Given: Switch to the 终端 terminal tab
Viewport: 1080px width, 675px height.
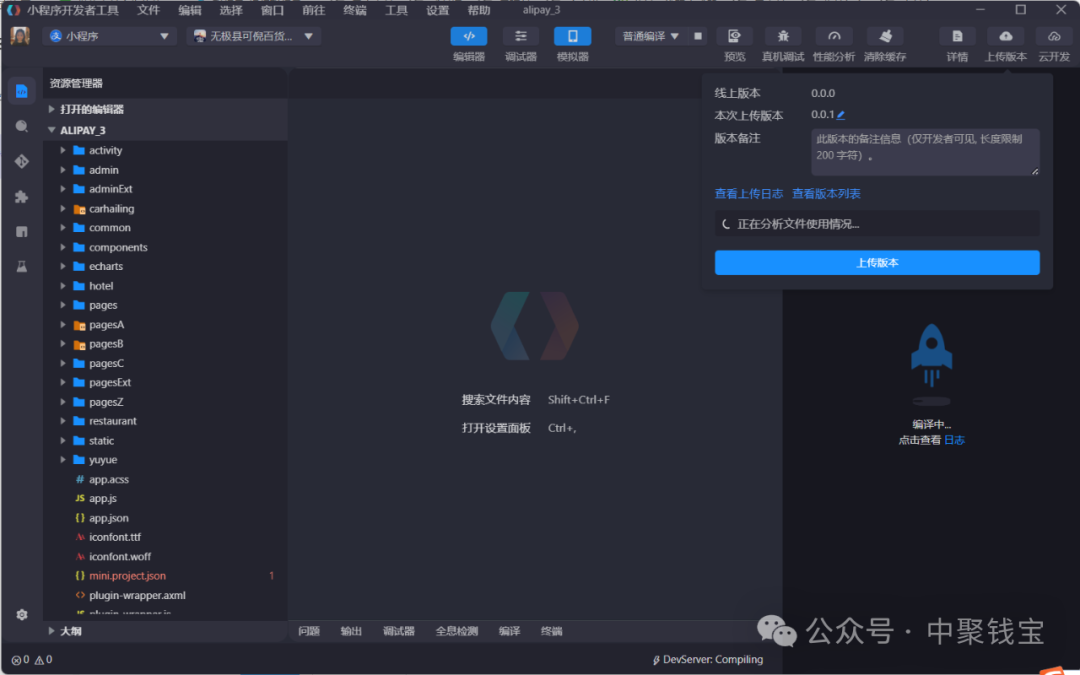Looking at the screenshot, I should tap(551, 631).
